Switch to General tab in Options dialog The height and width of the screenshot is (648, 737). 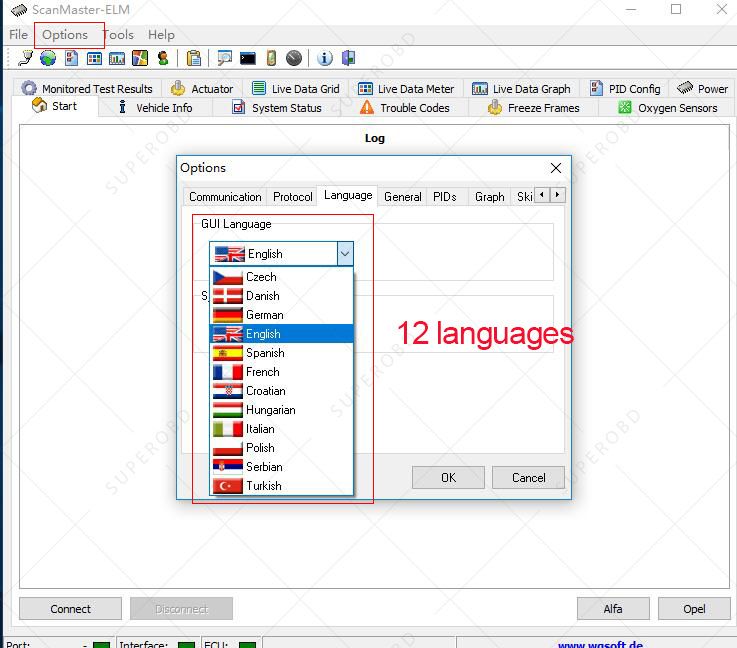point(403,197)
